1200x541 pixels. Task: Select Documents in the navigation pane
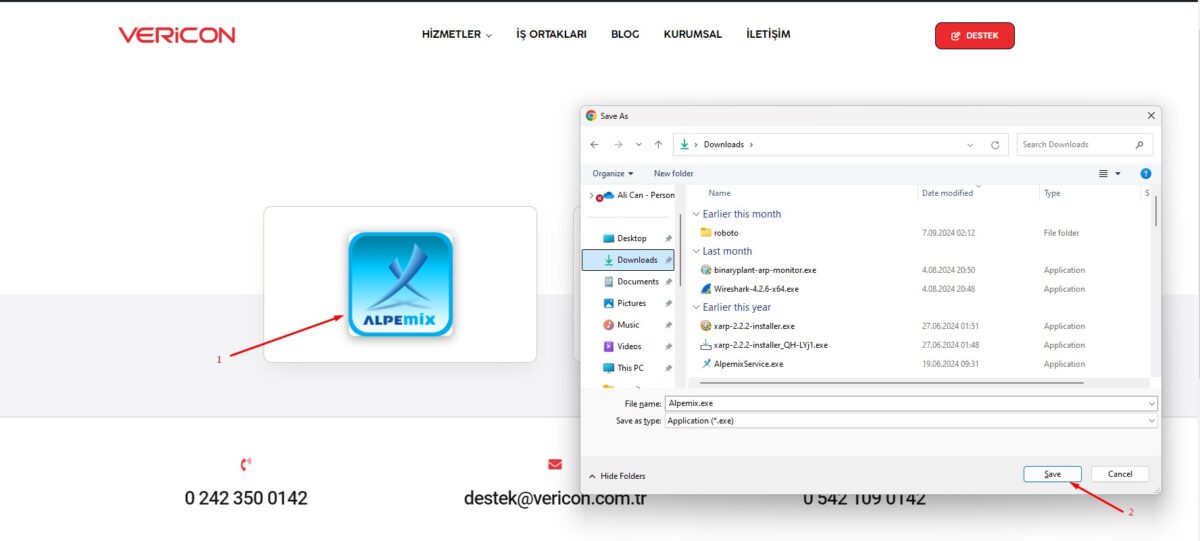(x=638, y=281)
